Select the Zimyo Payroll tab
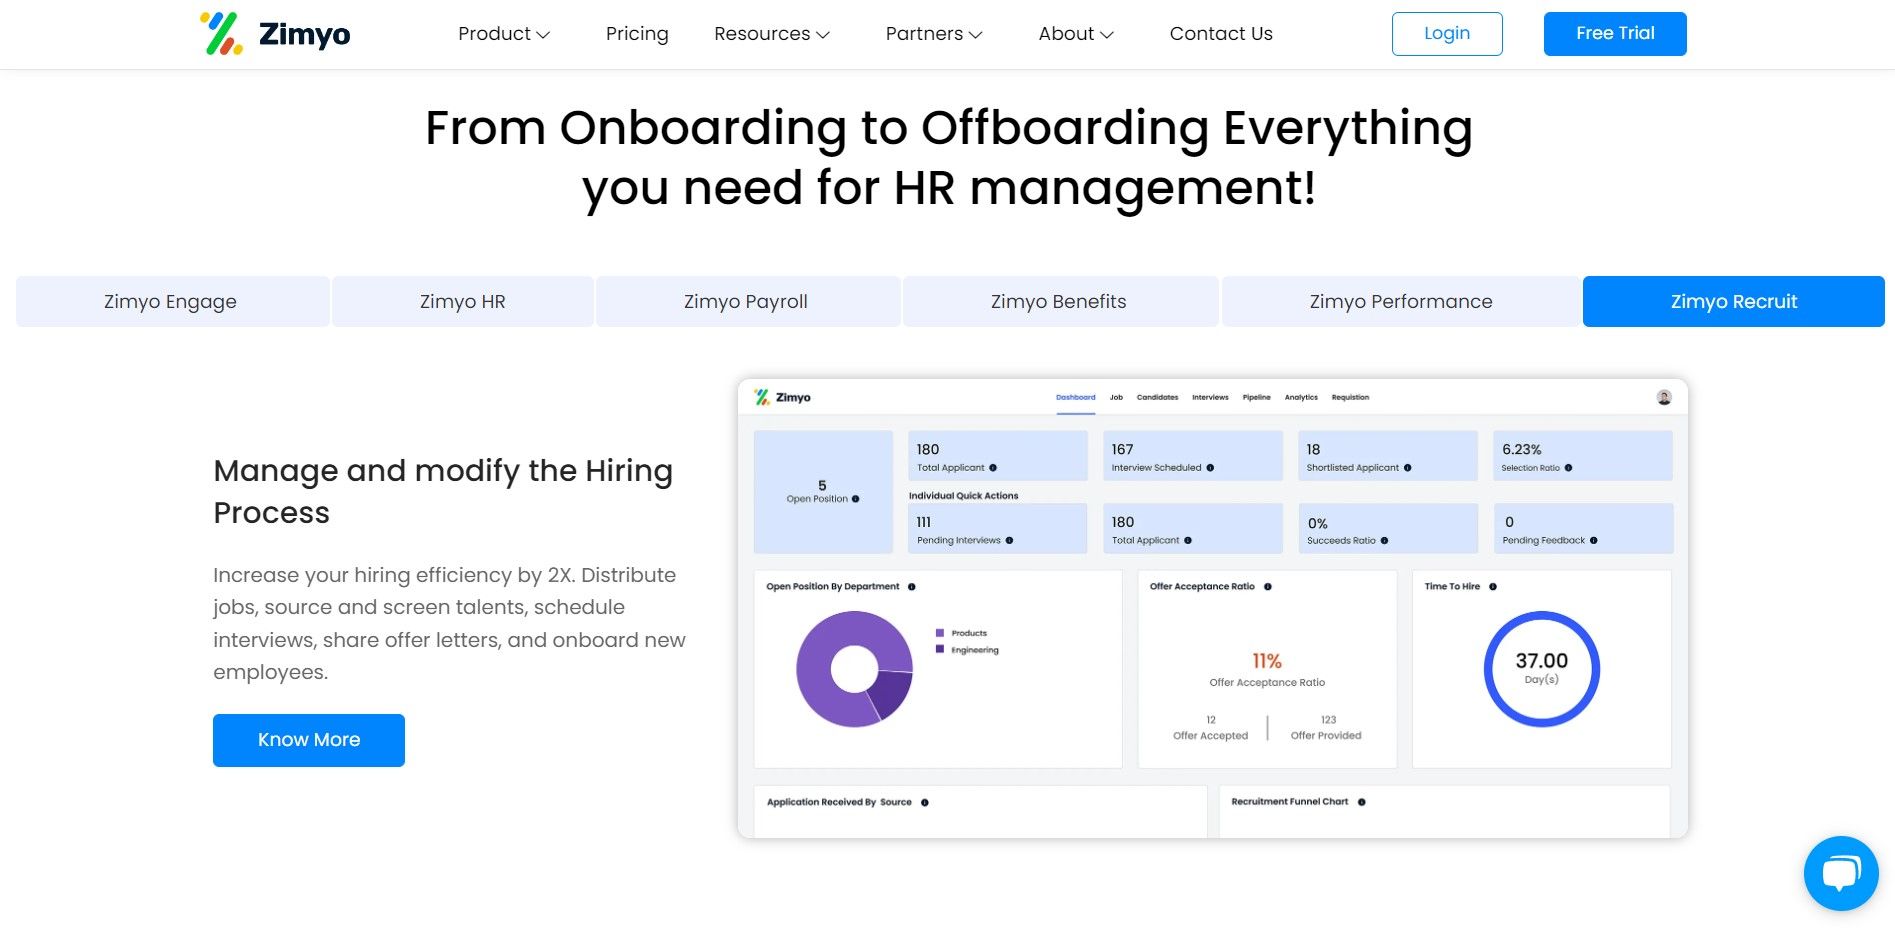Viewport: 1895px width, 928px height. tap(747, 302)
